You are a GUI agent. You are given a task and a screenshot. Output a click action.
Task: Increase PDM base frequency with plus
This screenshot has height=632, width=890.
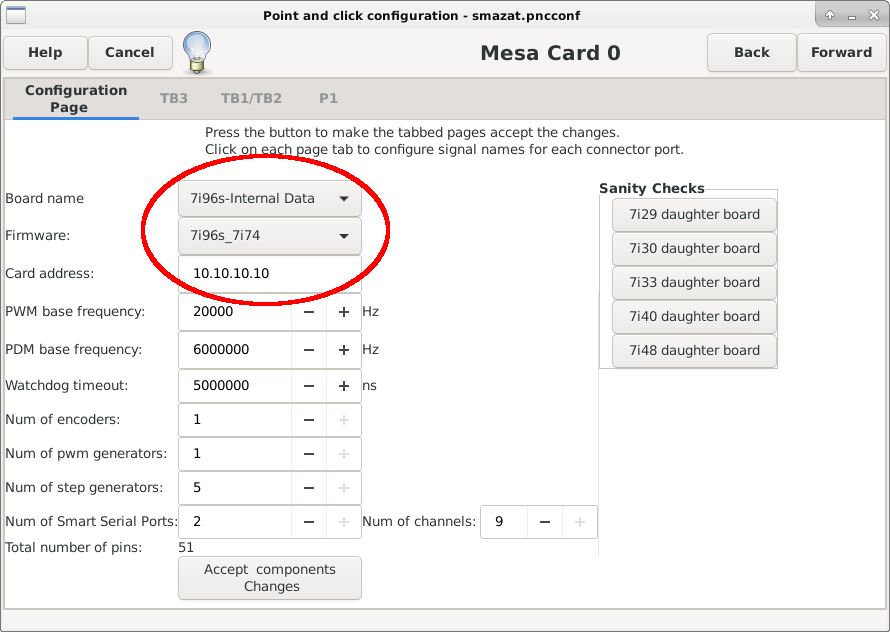(343, 350)
